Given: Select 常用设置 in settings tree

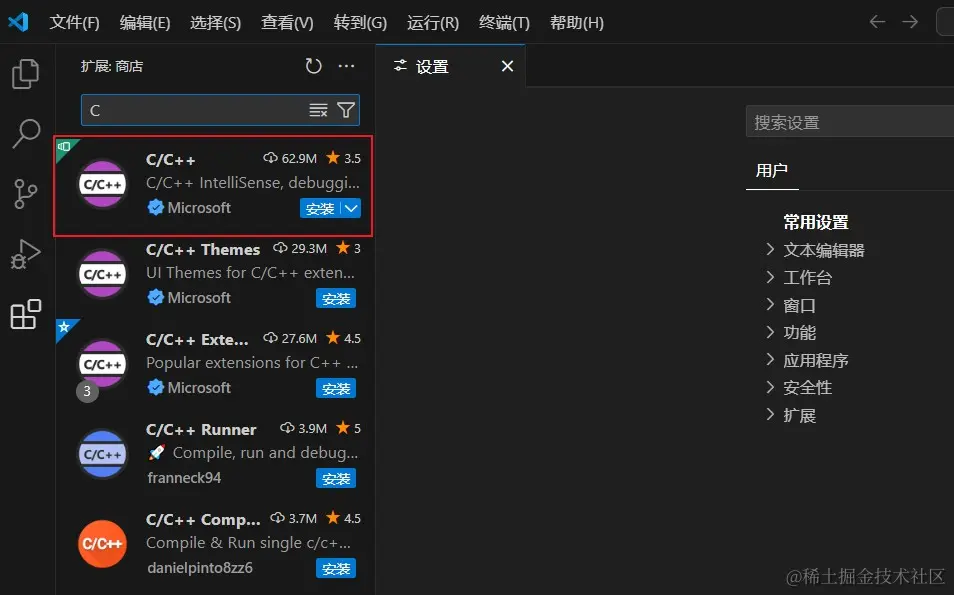Looking at the screenshot, I should point(815,222).
